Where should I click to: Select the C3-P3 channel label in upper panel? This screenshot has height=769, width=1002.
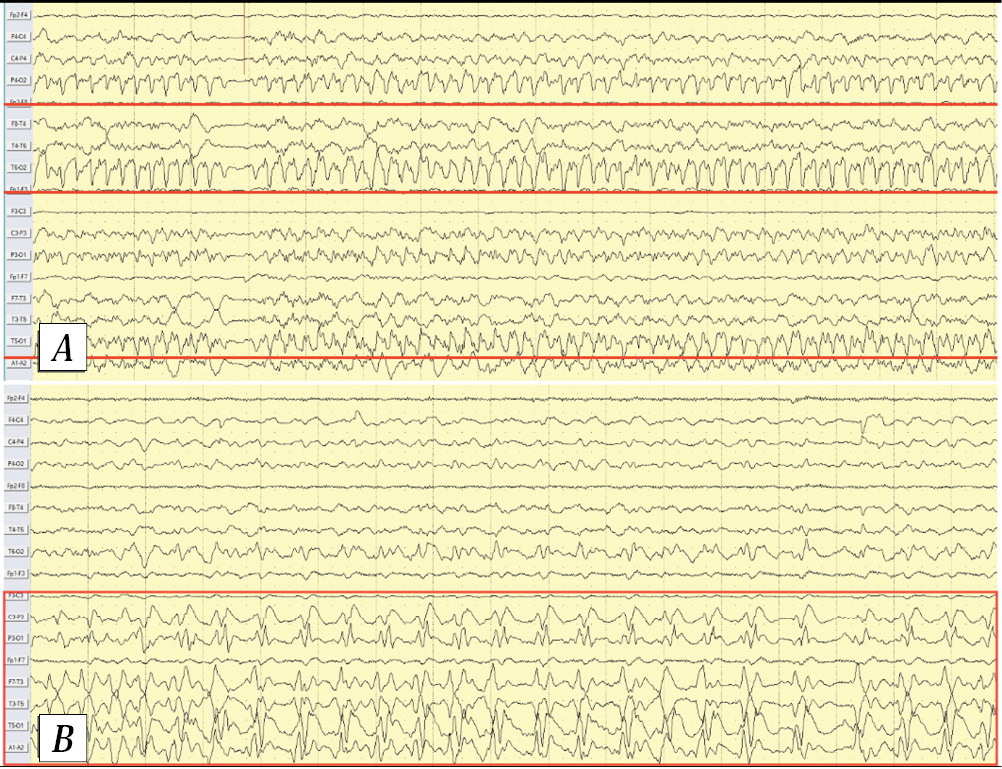pyautogui.click(x=19, y=233)
